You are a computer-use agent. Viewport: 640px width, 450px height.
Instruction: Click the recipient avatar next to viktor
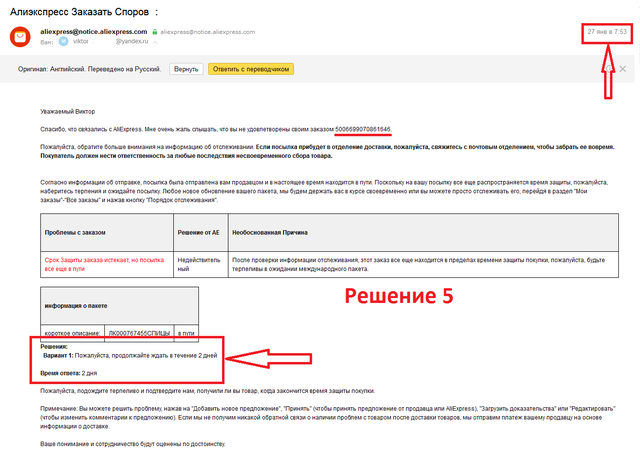[x=63, y=41]
